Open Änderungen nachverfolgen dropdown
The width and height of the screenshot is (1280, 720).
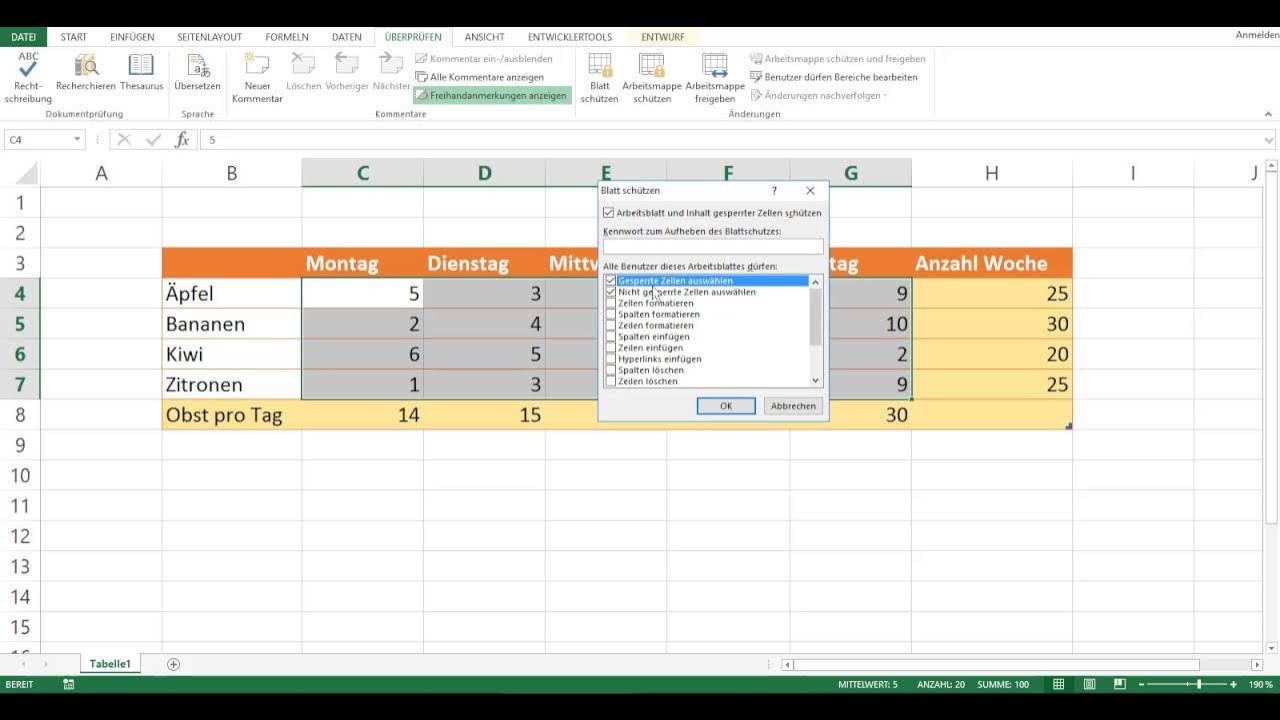819,96
